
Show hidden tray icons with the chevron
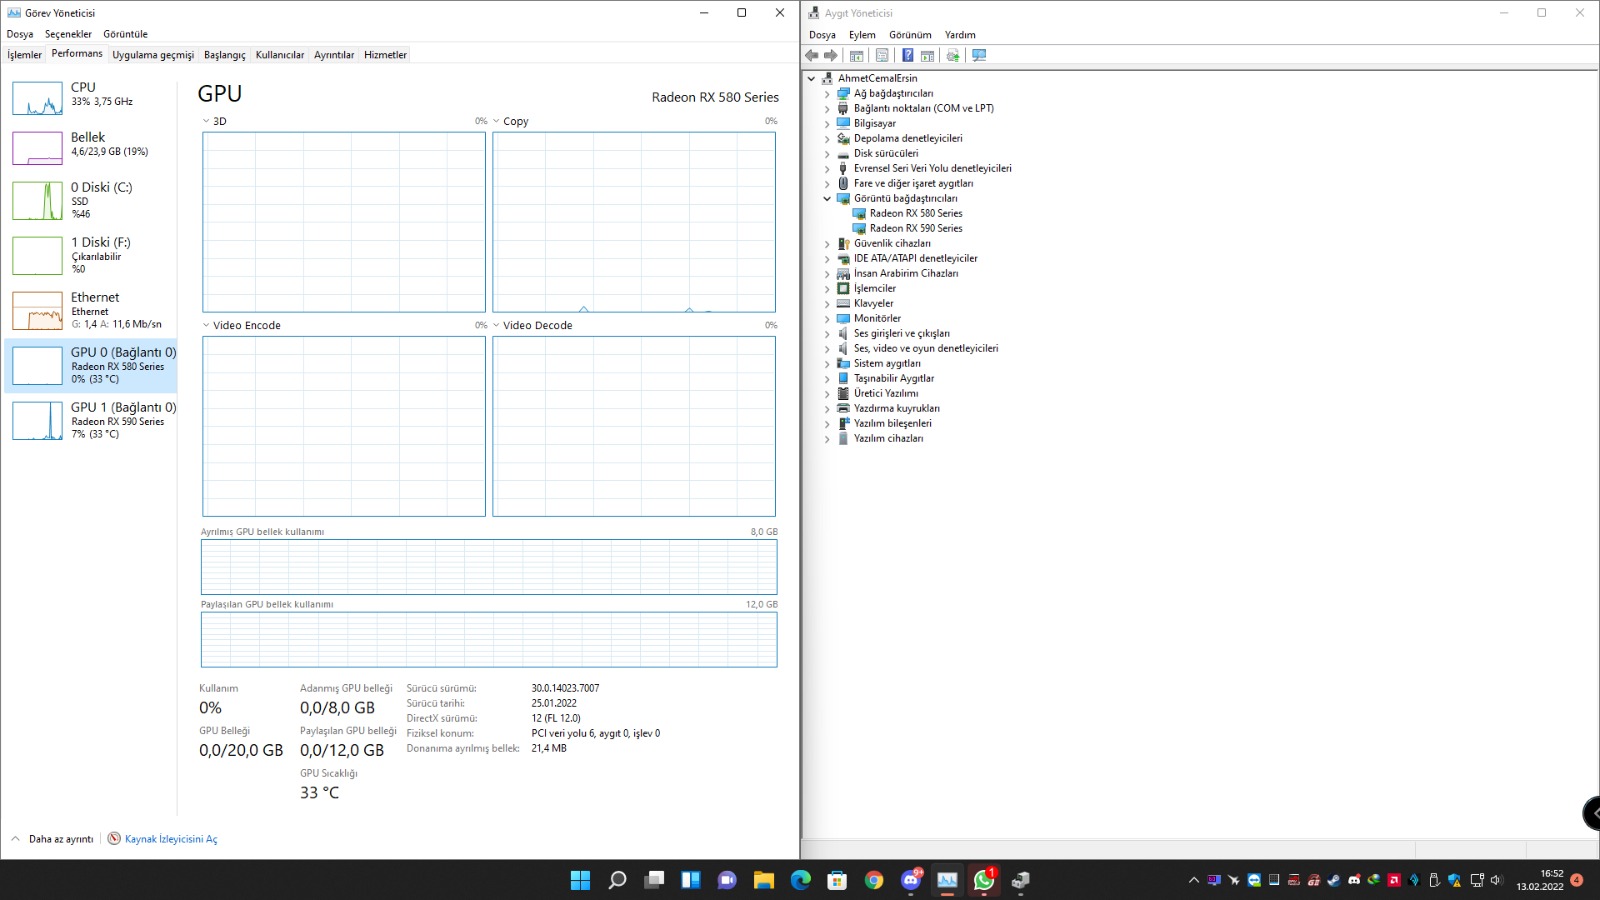(1193, 880)
